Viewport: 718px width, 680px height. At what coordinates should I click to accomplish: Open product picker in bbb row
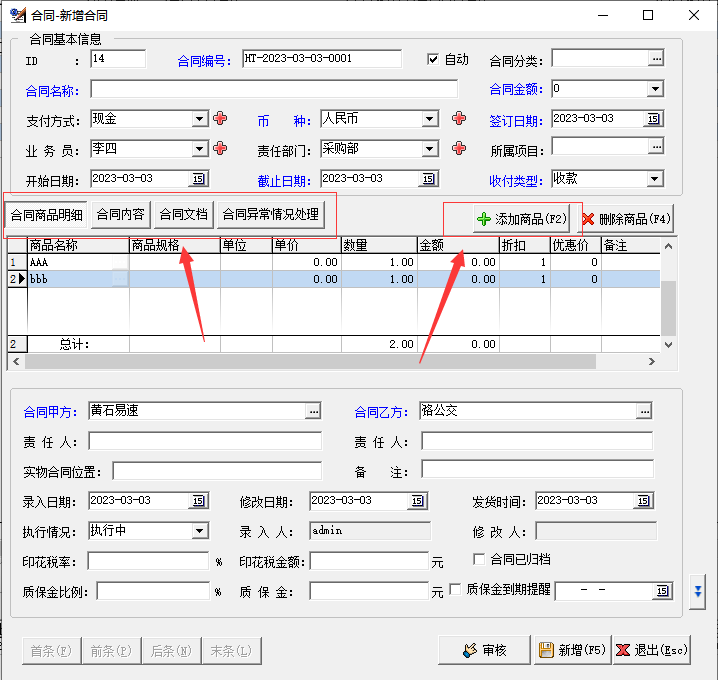(120, 279)
